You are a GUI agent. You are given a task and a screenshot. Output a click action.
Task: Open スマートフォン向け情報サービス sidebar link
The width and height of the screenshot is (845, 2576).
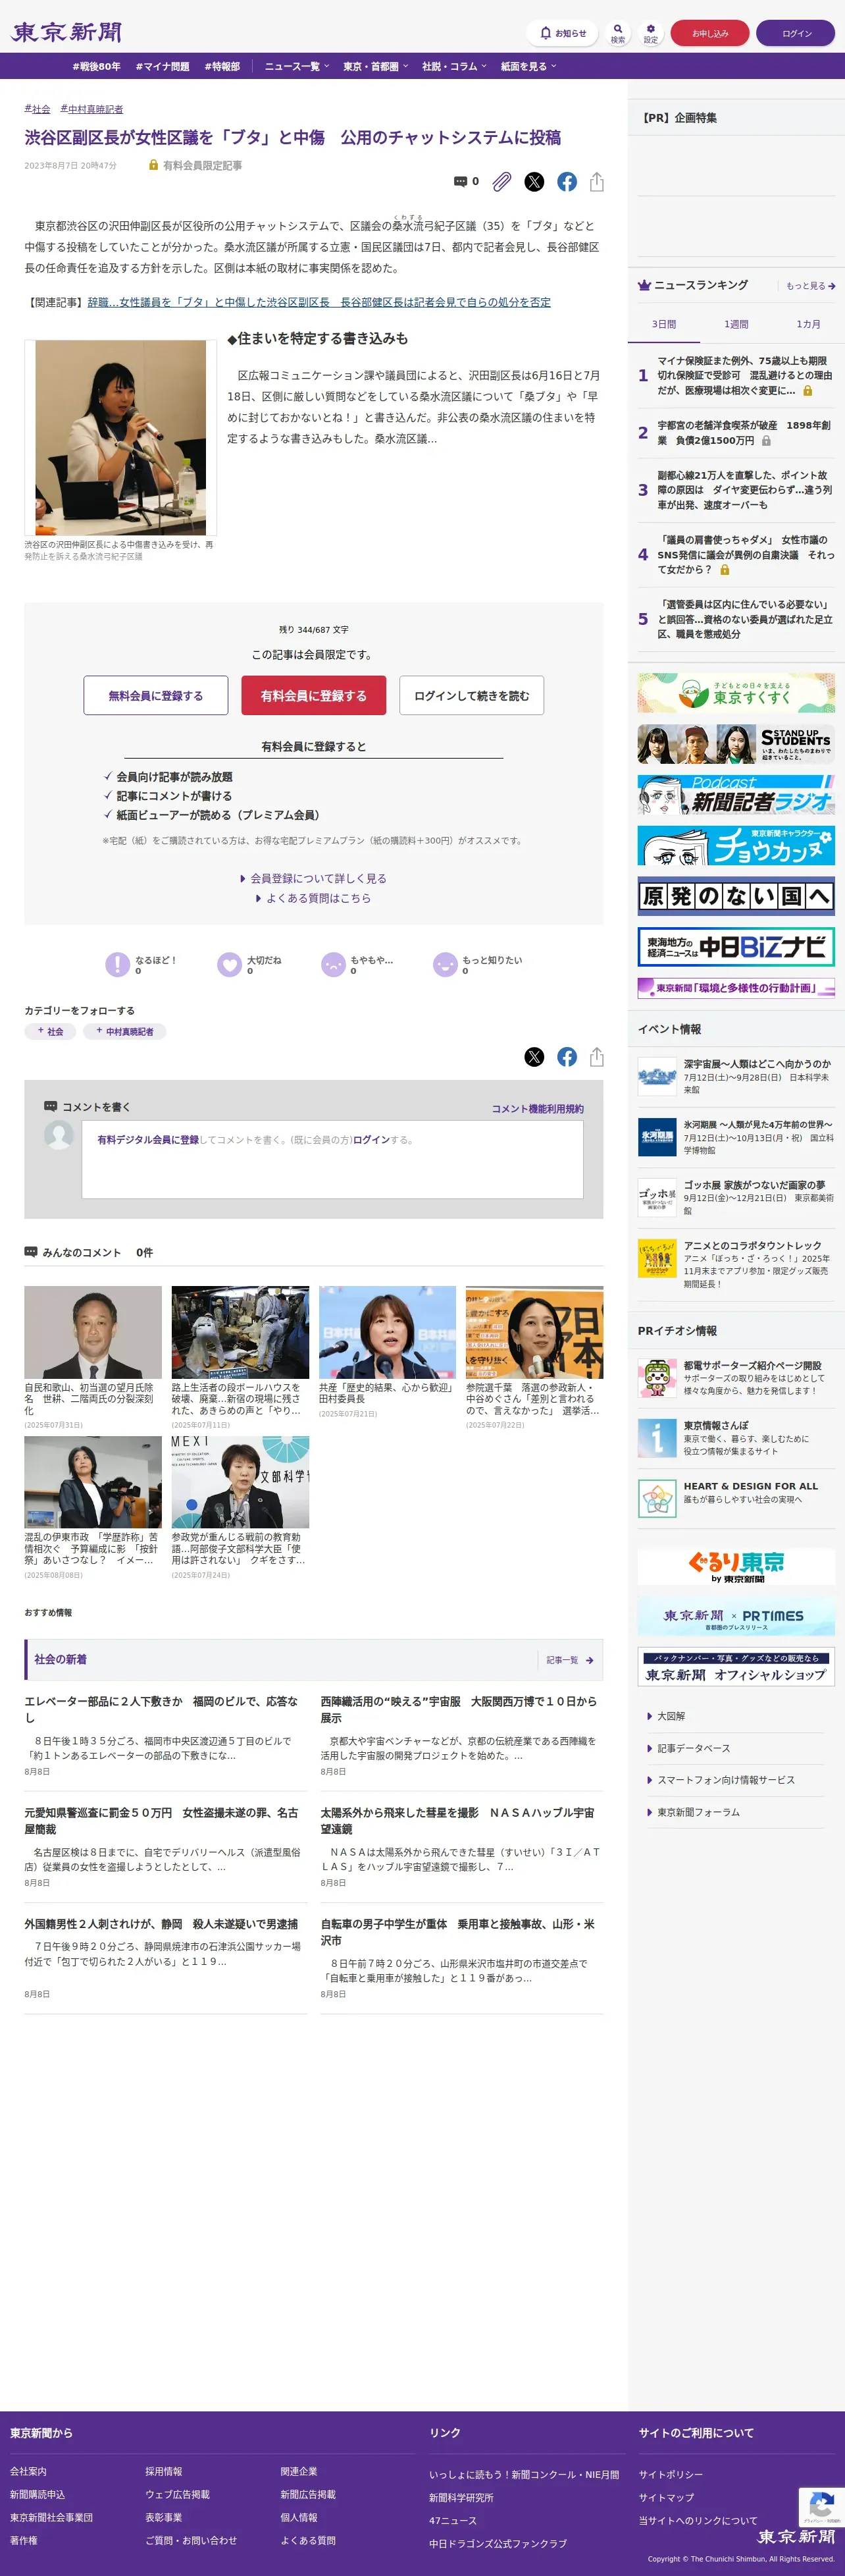[726, 1780]
